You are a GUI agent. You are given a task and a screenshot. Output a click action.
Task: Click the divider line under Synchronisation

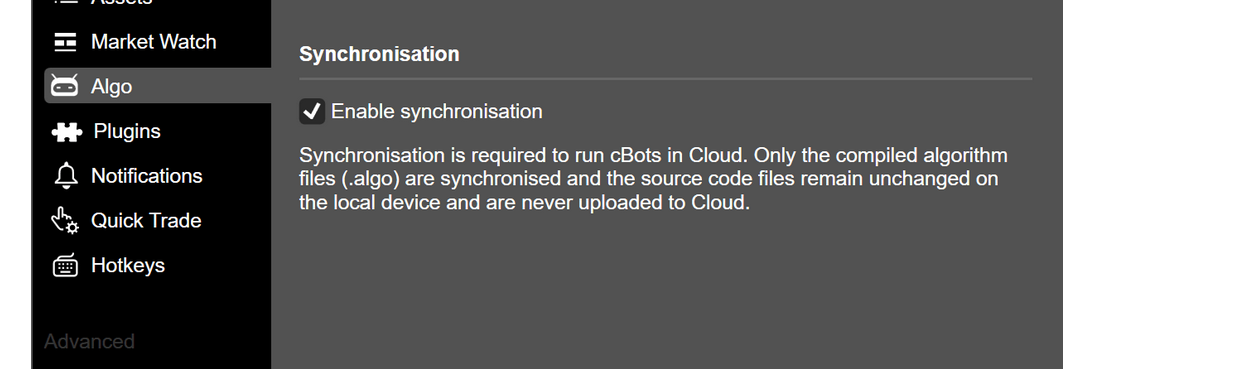(x=665, y=79)
